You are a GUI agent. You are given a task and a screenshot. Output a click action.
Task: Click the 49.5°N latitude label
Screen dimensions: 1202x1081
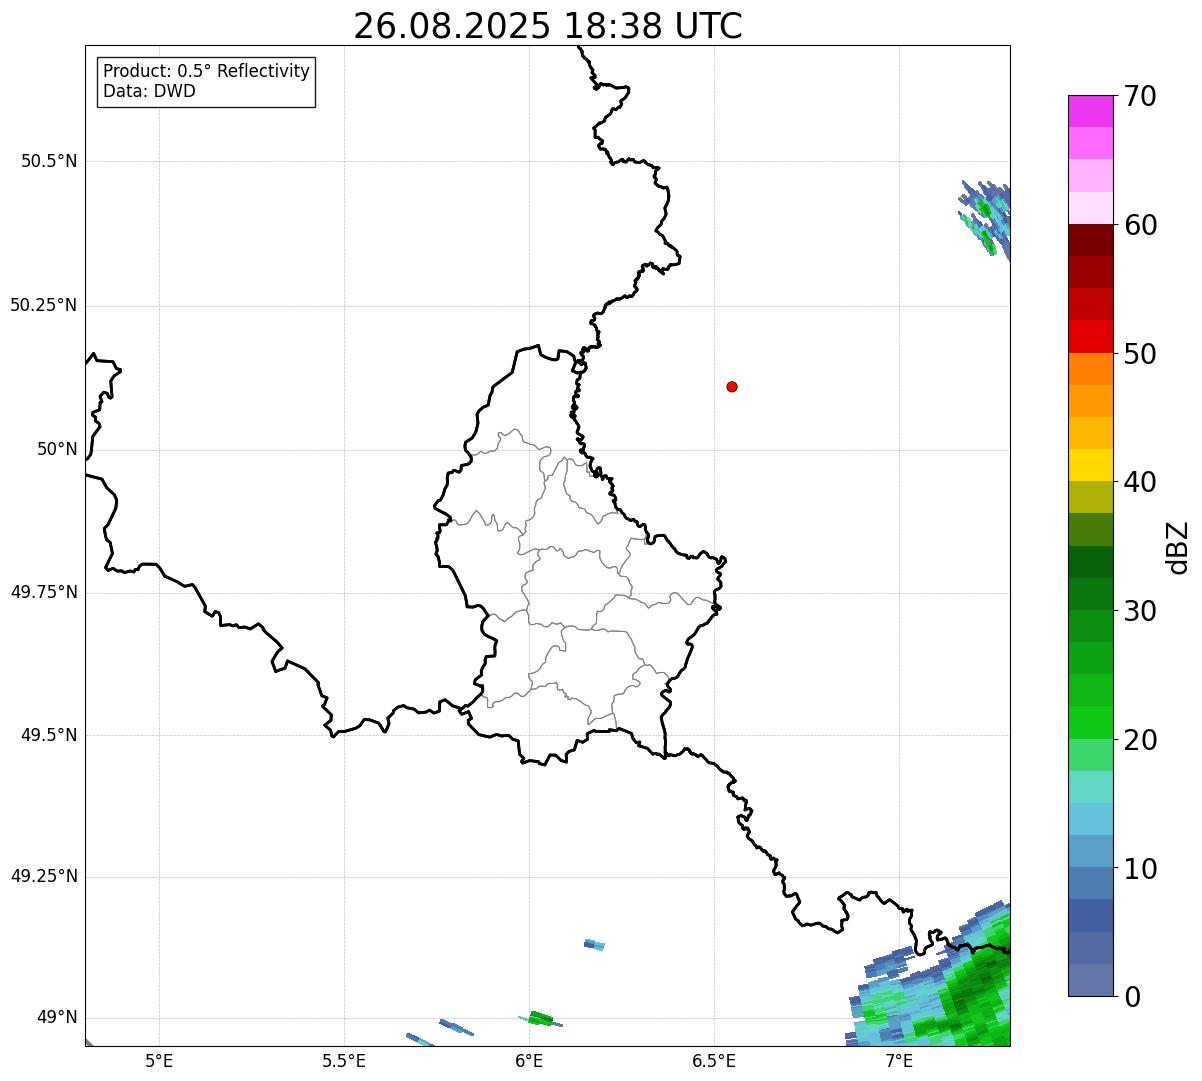point(49,735)
